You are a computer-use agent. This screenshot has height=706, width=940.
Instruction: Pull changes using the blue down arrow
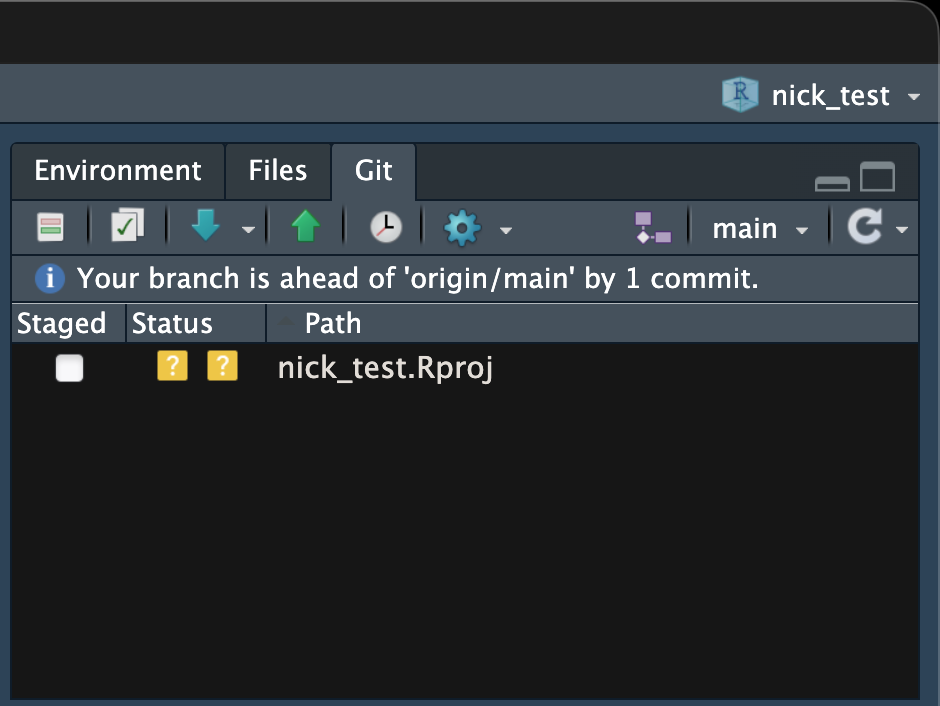[206, 228]
